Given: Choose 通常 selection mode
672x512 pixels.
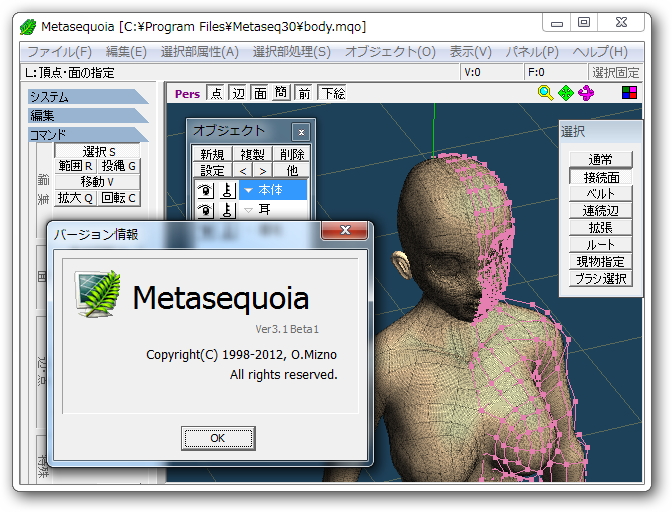Looking at the screenshot, I should tap(600, 159).
